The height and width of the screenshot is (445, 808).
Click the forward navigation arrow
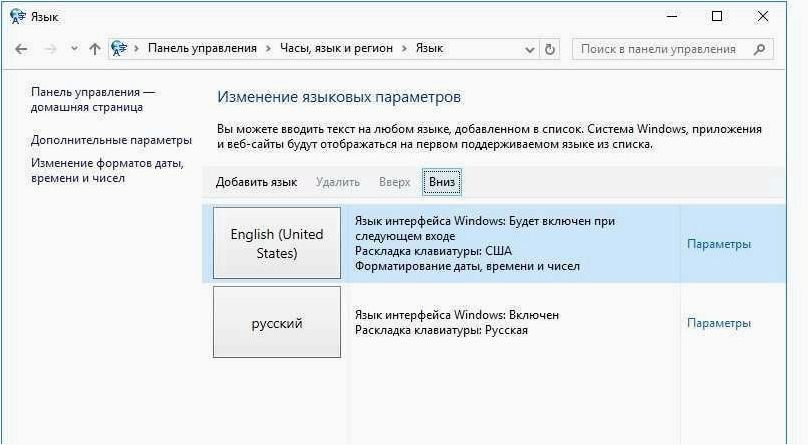(50, 49)
